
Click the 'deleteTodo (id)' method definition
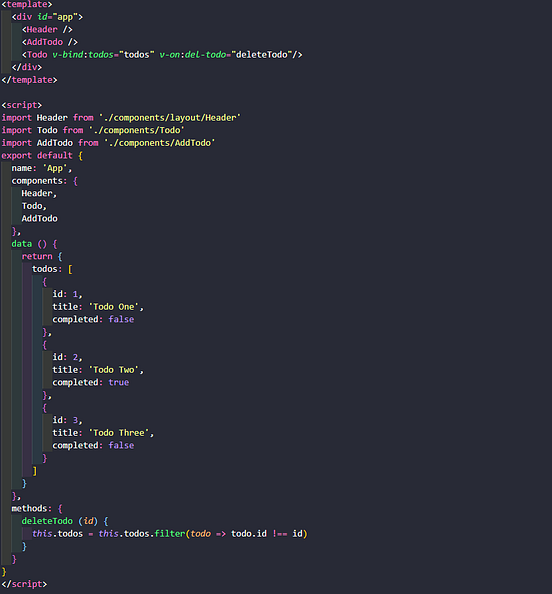(59, 521)
